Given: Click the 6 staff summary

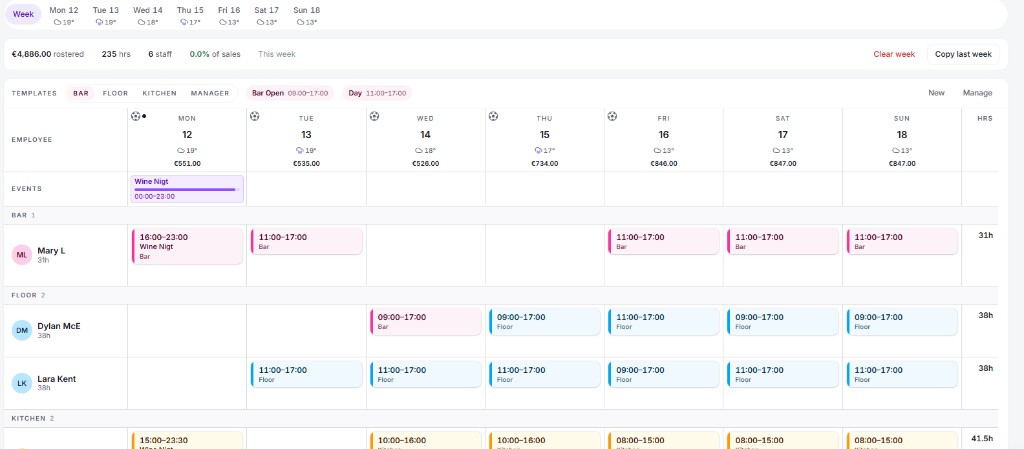Looking at the screenshot, I should coord(160,54).
